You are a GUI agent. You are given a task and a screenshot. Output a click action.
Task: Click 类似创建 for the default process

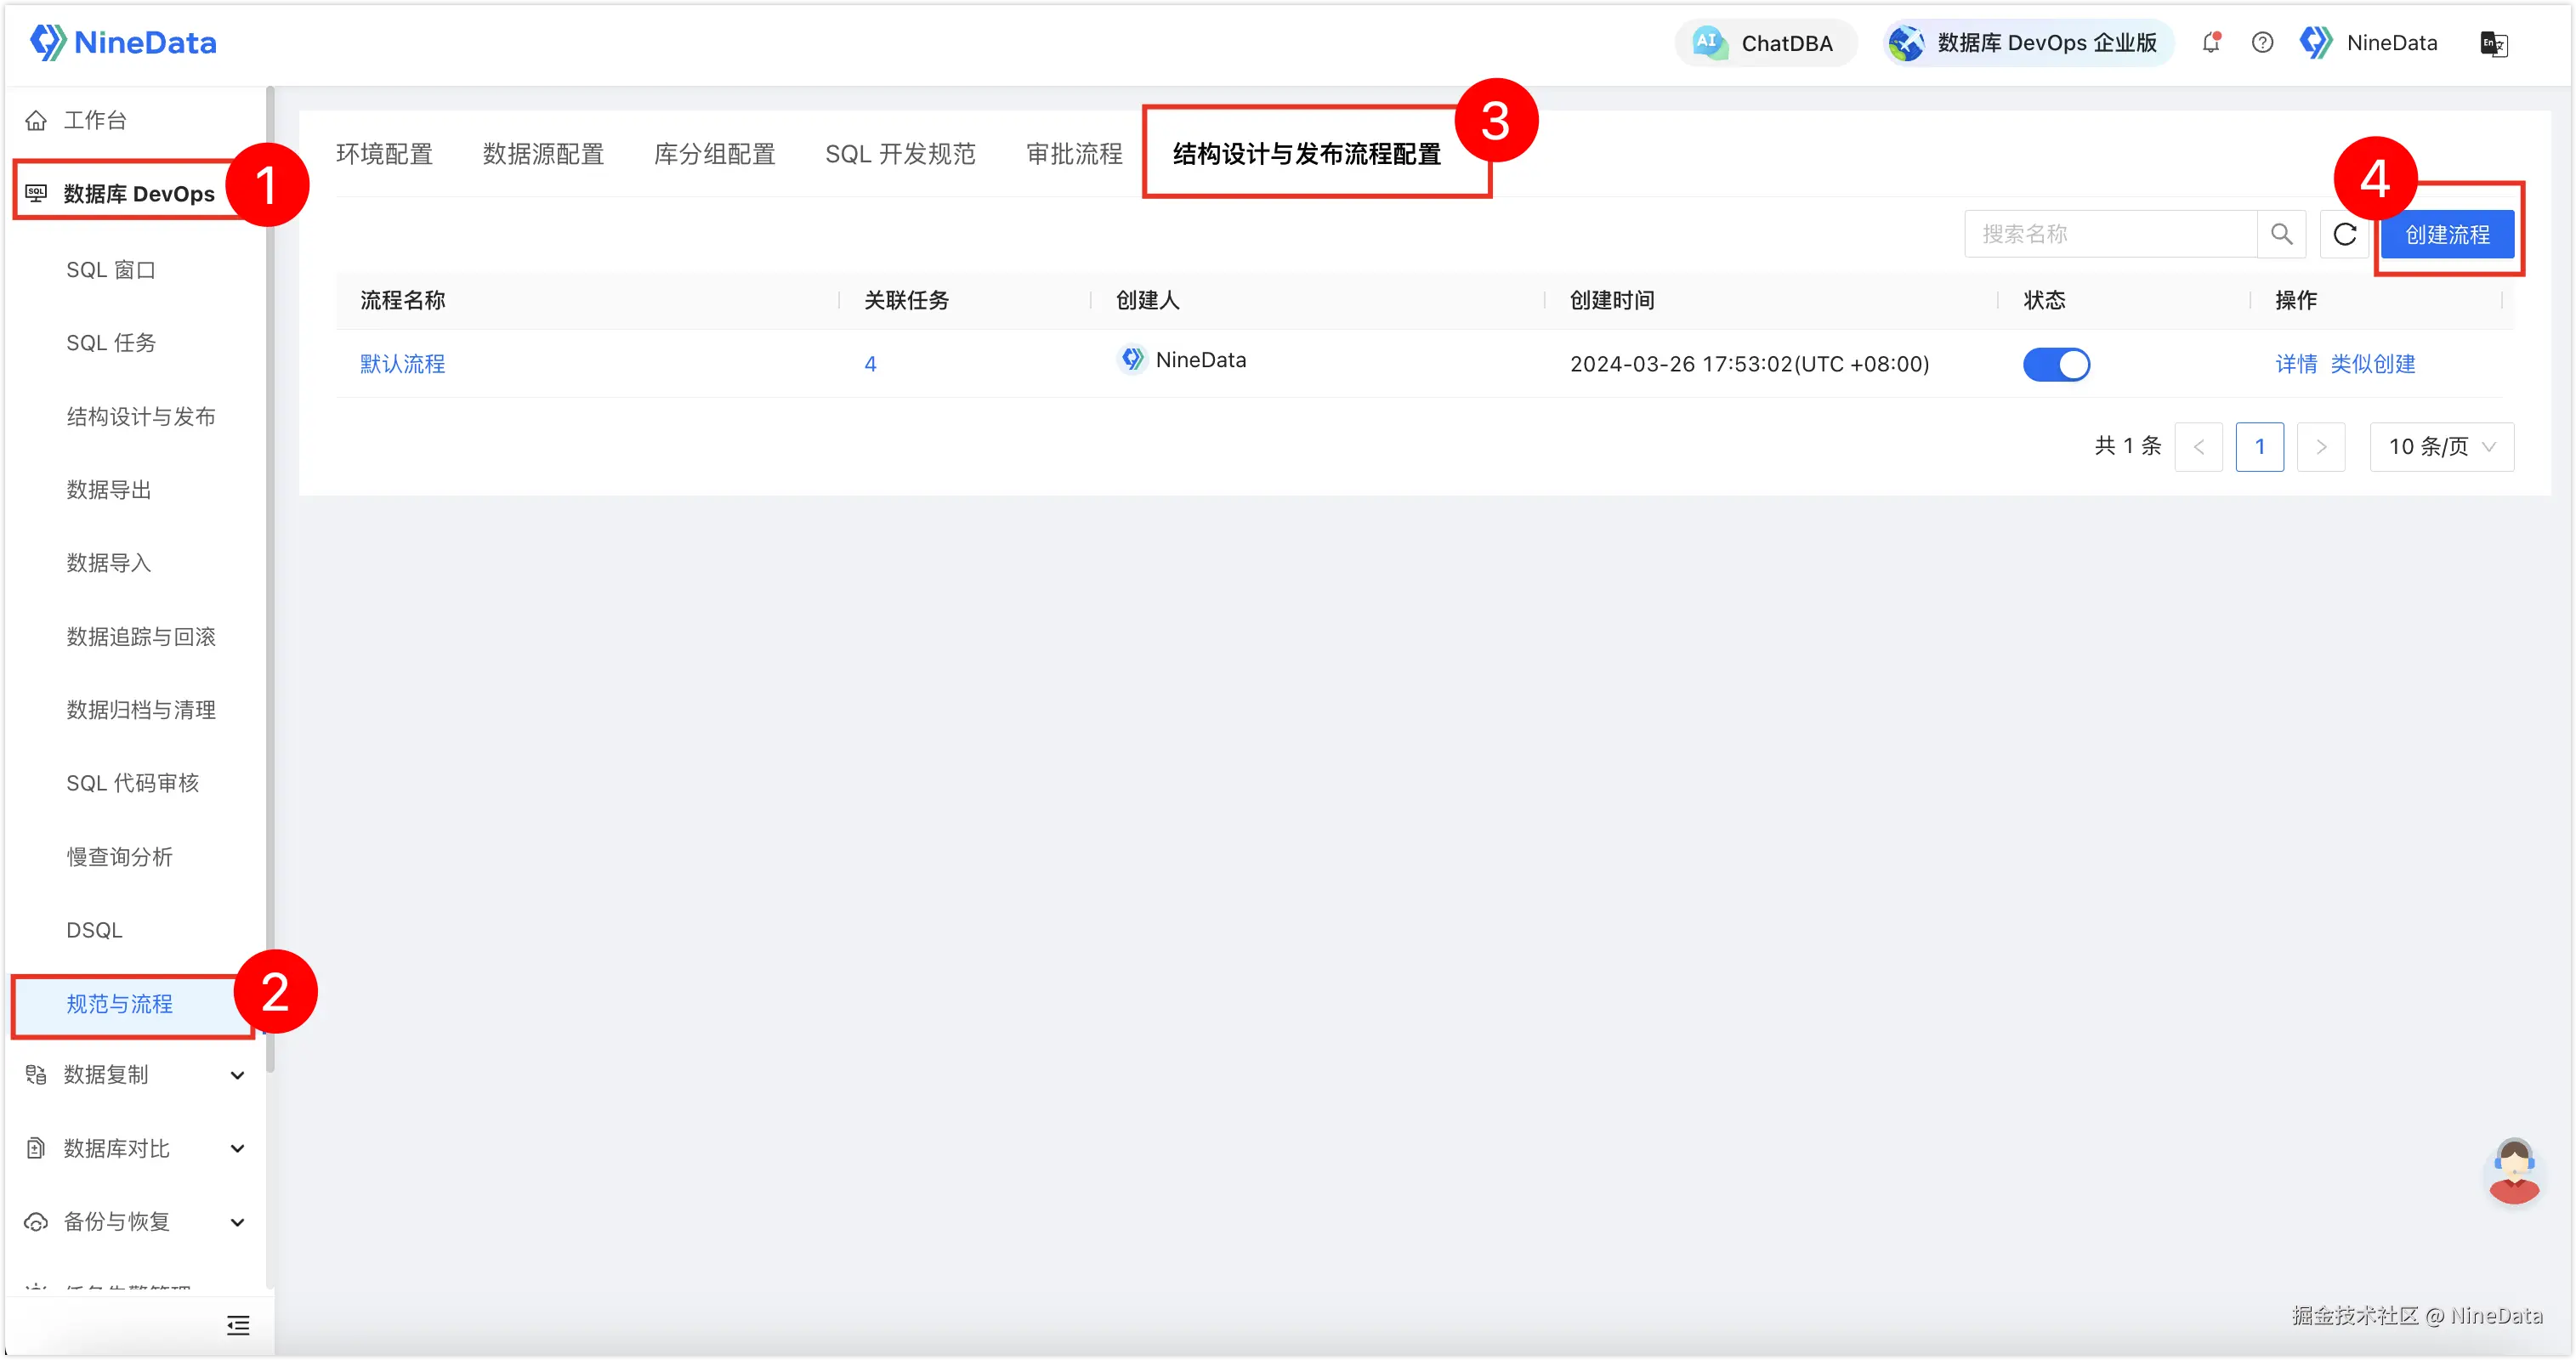(x=2372, y=364)
